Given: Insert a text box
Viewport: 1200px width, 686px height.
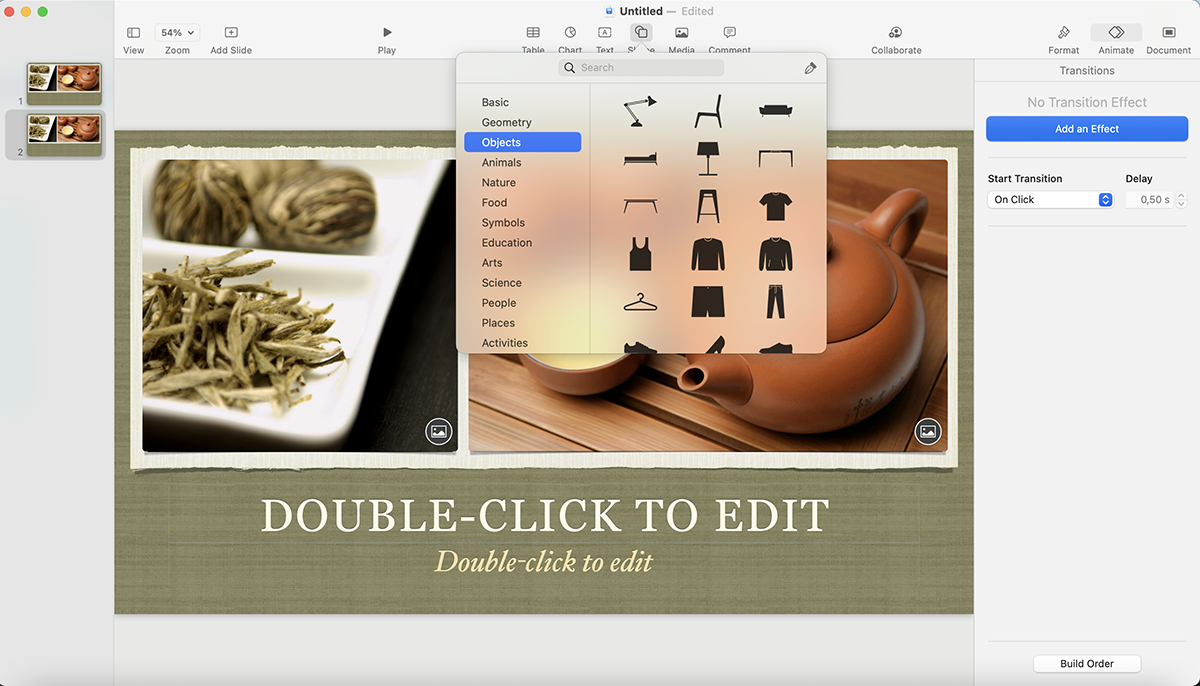Looking at the screenshot, I should coord(604,38).
